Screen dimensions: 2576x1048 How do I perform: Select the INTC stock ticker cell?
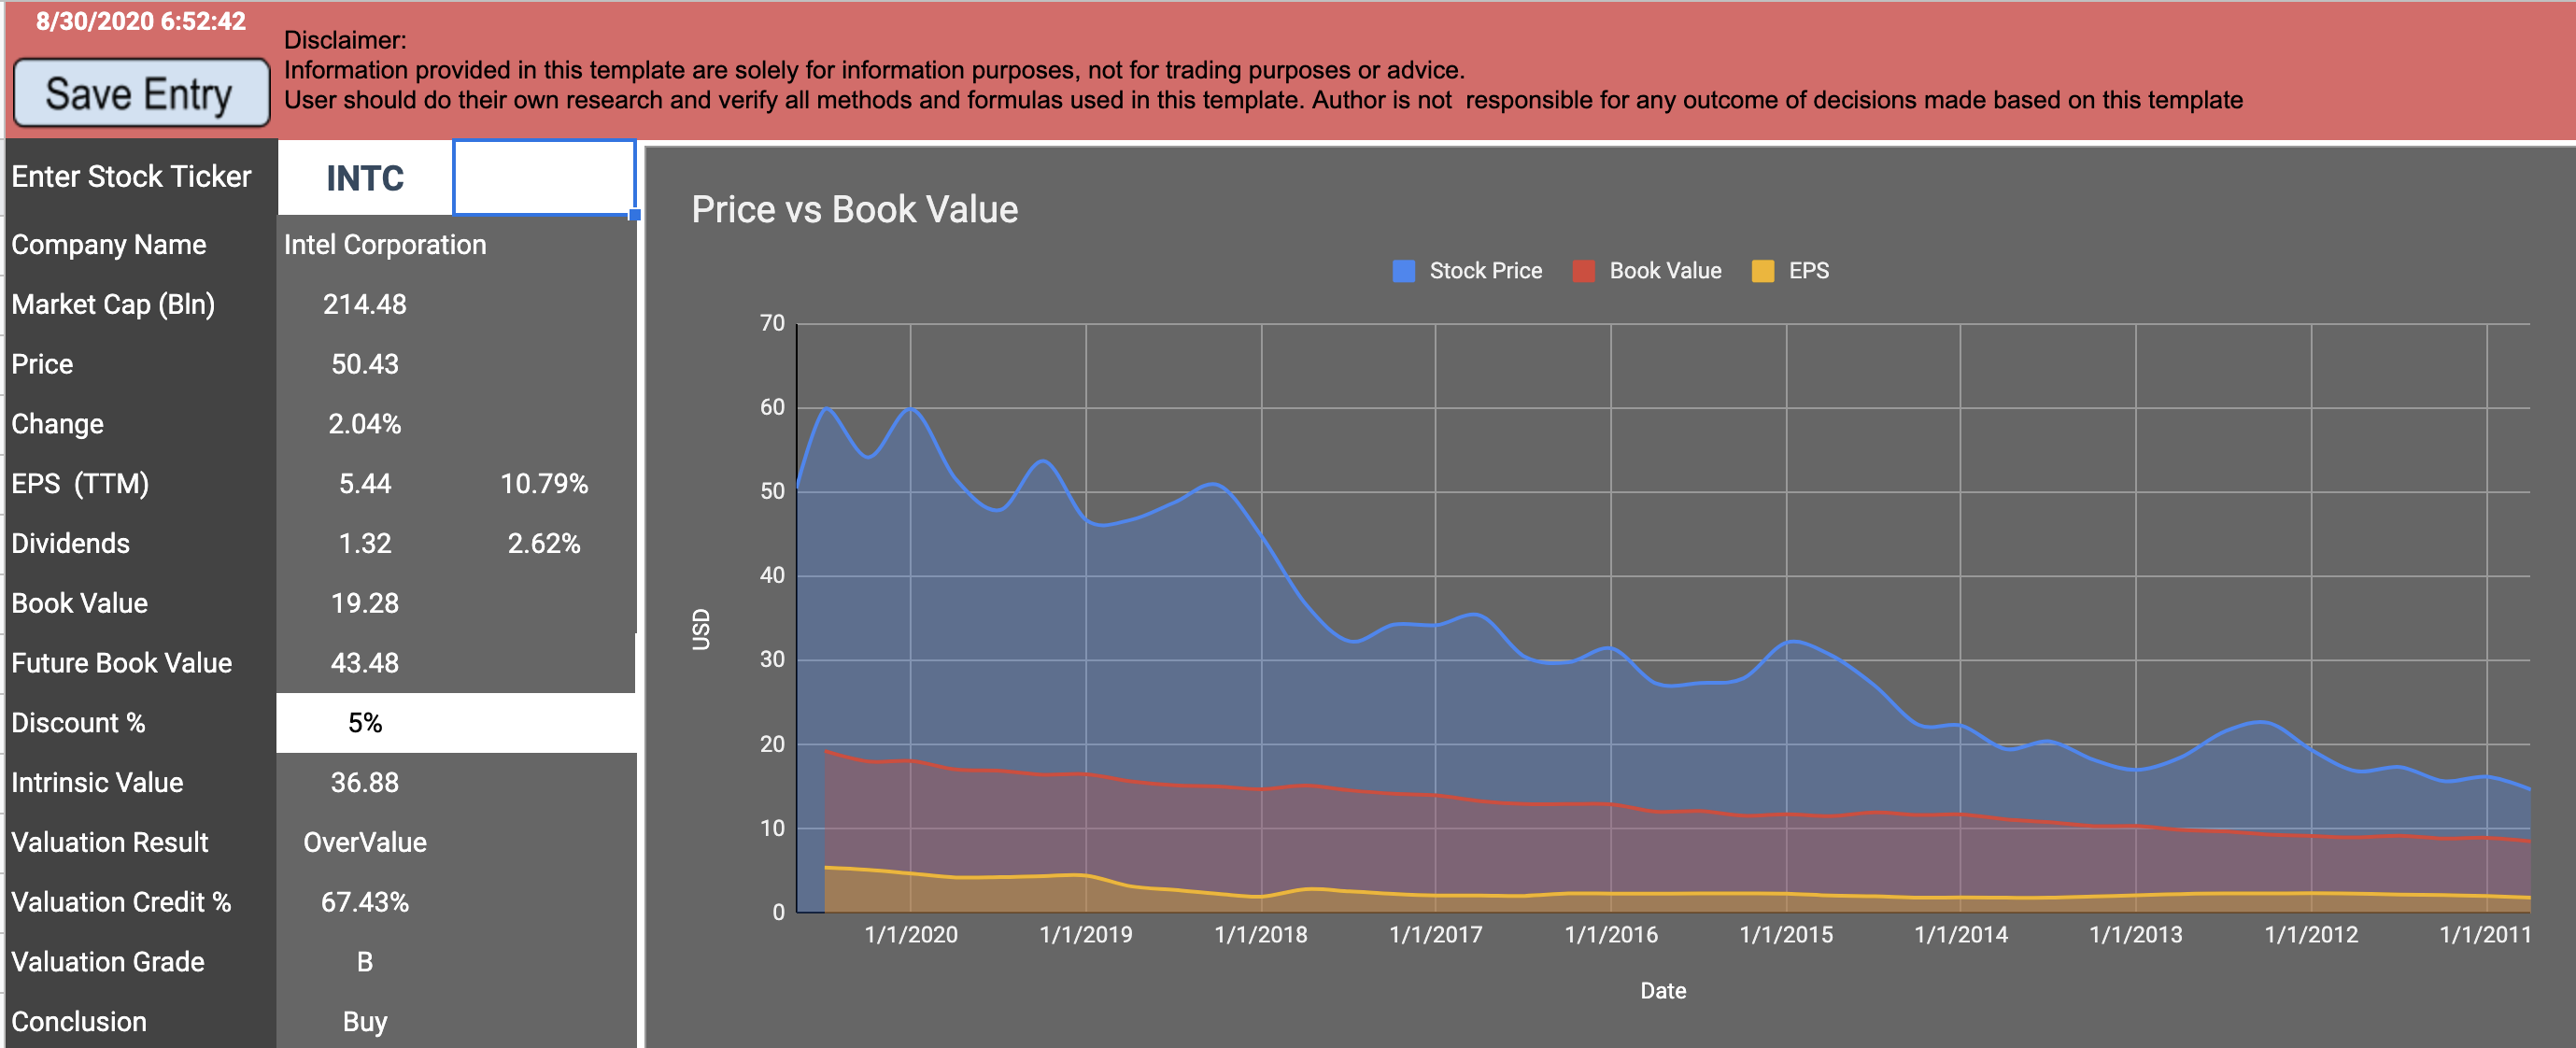click(x=365, y=178)
